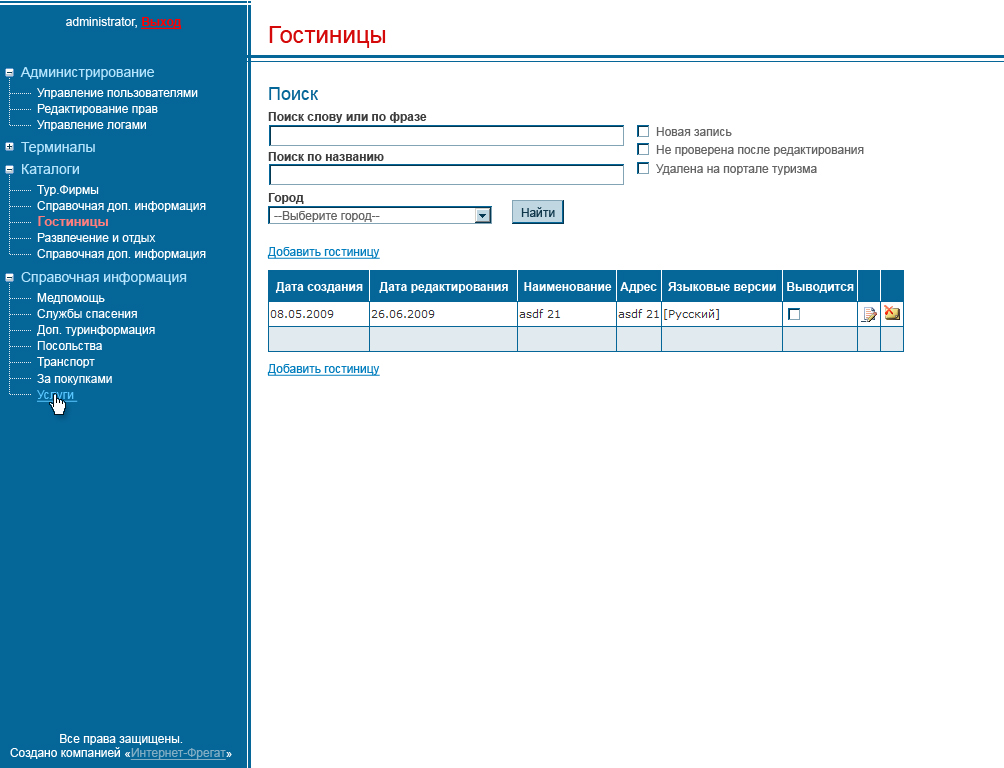This screenshot has width=1004, height=768.
Task: Select the 26.06.2009 edit date cell
Action: coord(444,315)
